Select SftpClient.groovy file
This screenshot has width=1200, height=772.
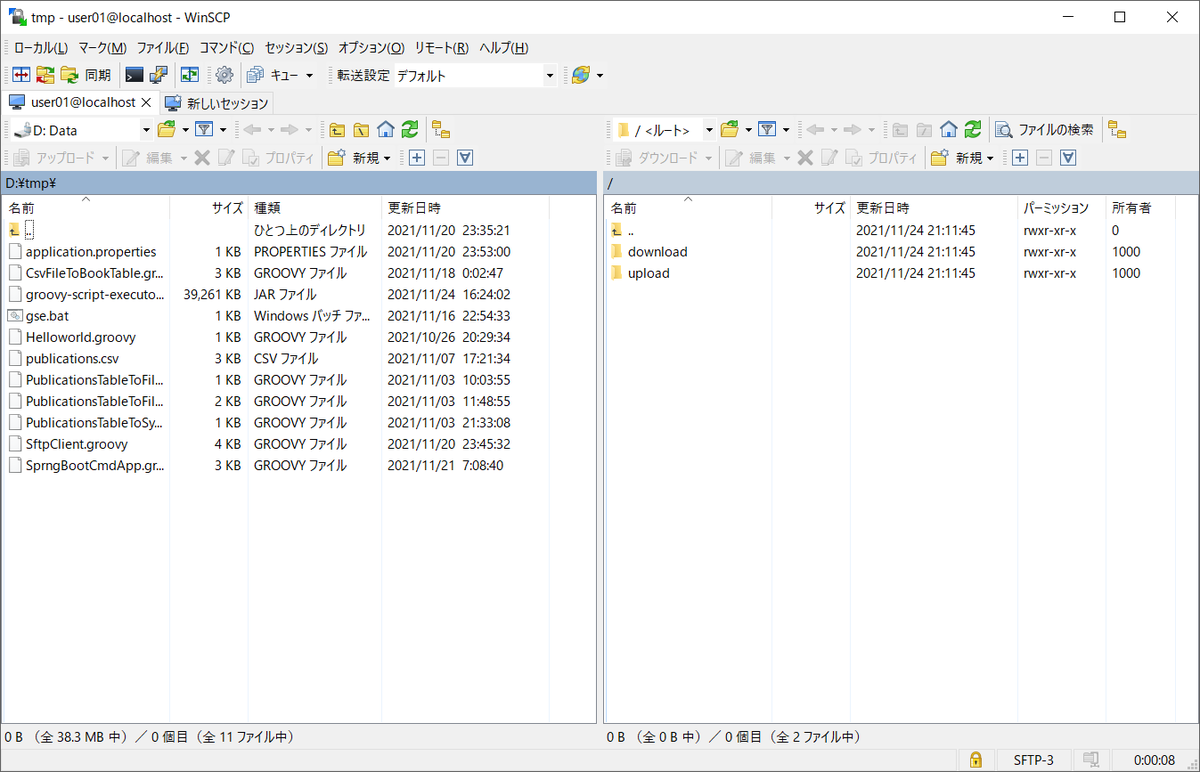(x=77, y=444)
